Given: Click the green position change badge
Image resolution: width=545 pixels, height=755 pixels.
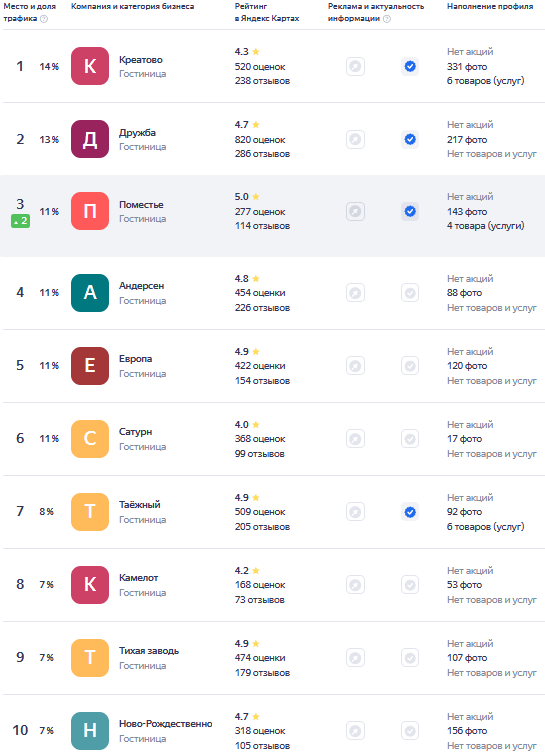Looking at the screenshot, I should (x=21, y=221).
